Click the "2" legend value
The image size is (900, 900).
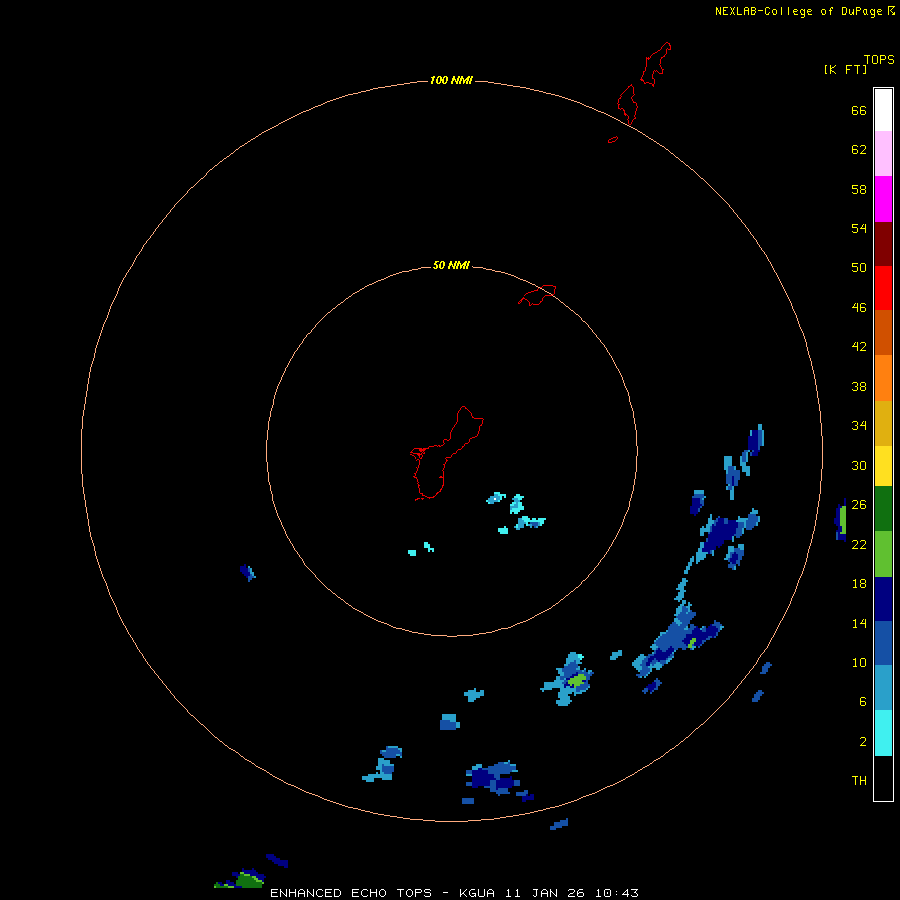pos(863,742)
